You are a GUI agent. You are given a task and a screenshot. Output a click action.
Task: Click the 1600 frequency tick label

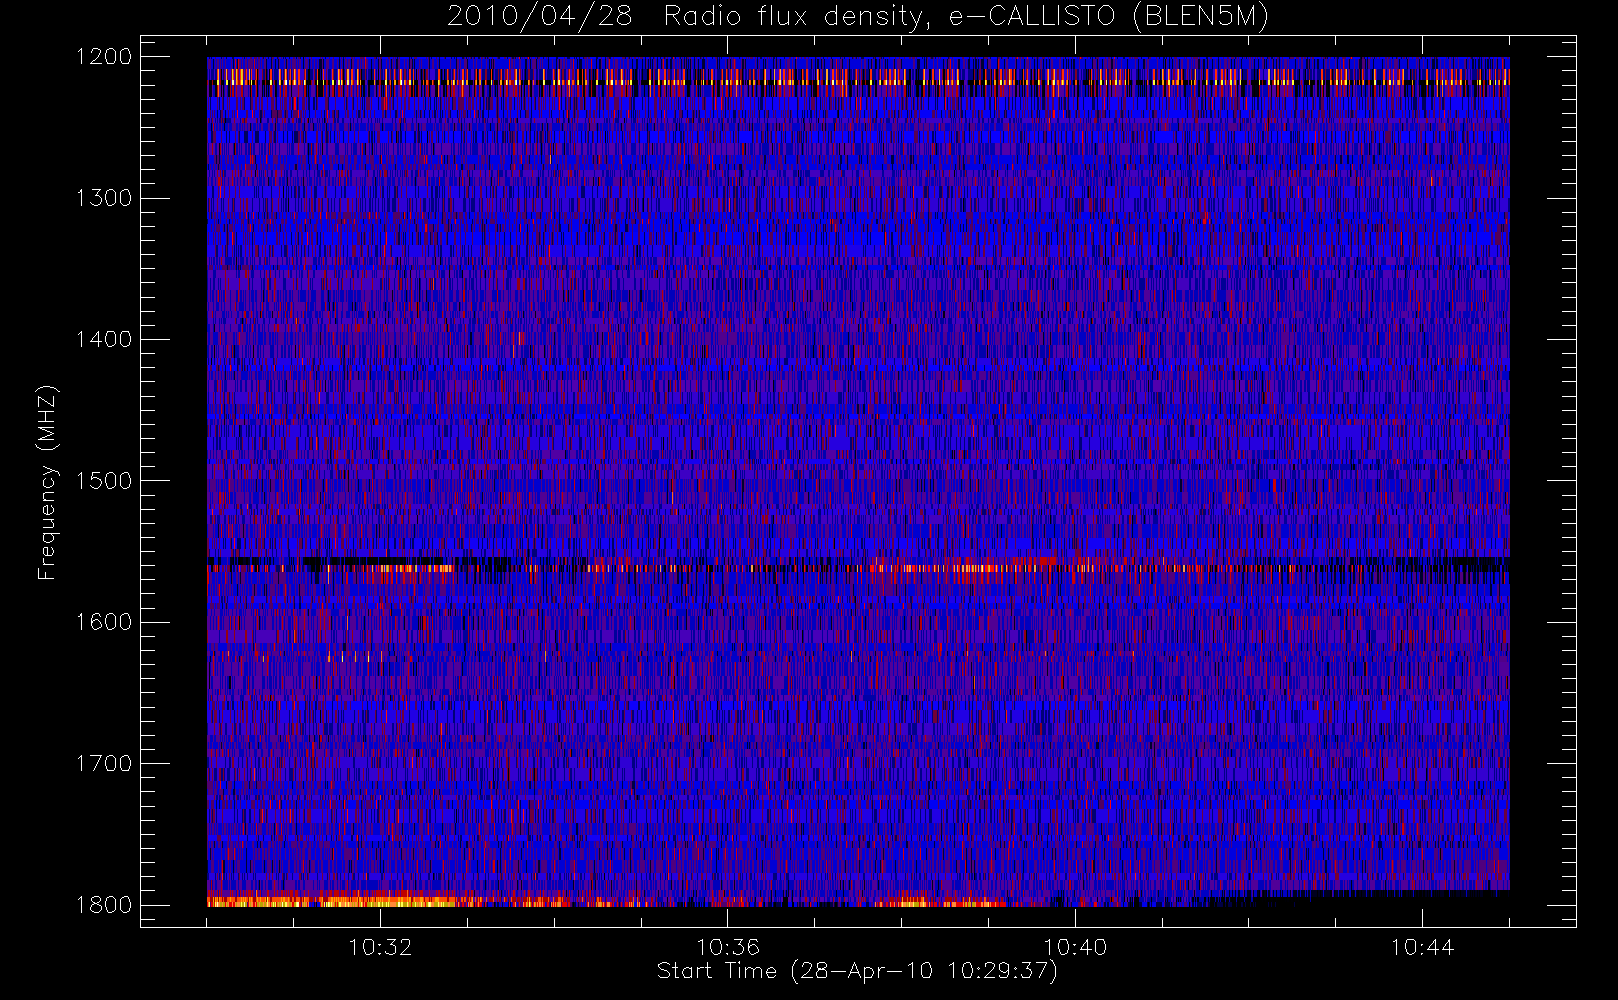(104, 622)
